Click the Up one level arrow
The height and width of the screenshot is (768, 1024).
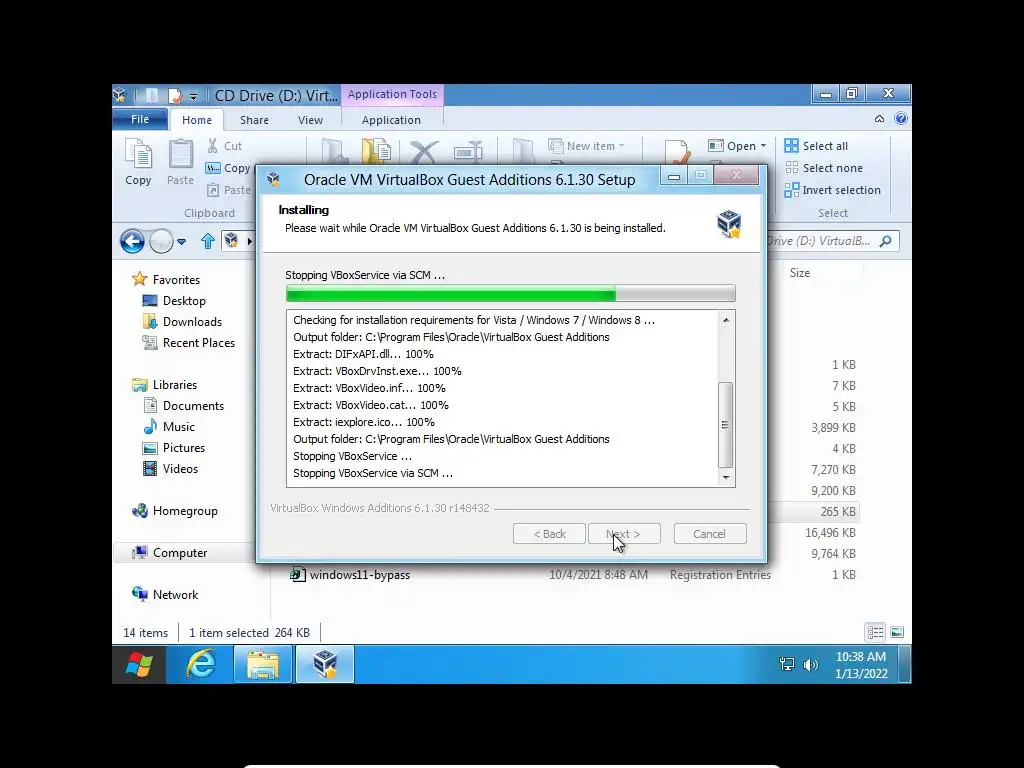[208, 242]
